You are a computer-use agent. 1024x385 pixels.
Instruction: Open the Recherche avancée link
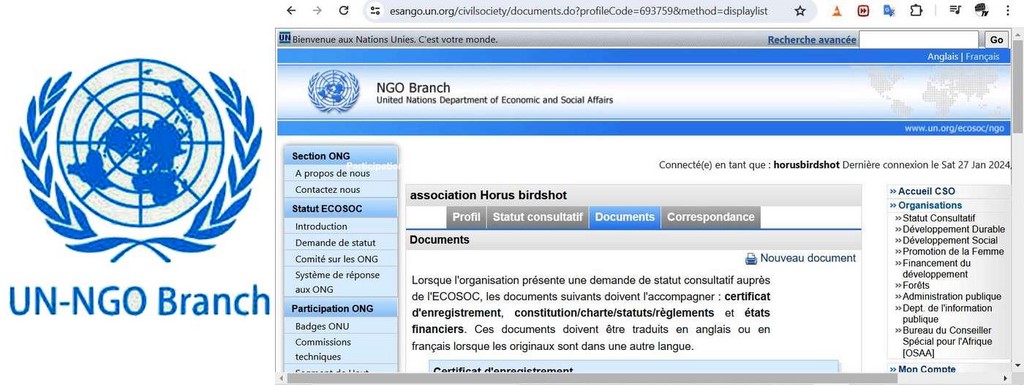(812, 40)
